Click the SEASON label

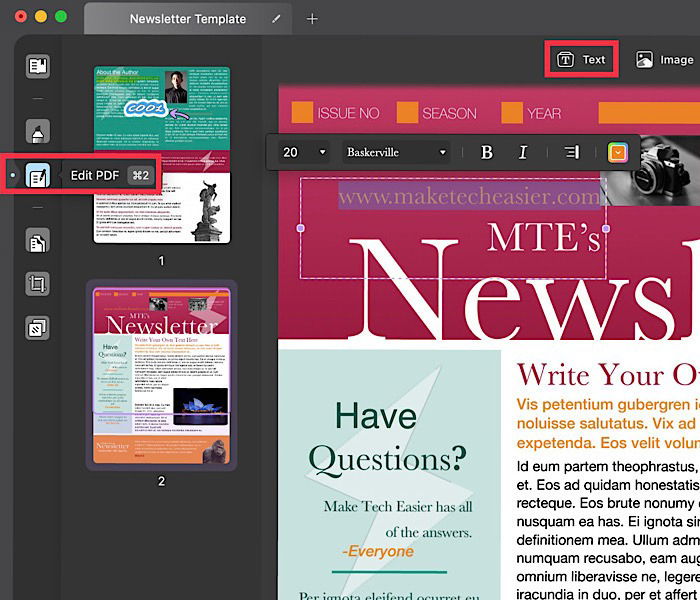pyautogui.click(x=450, y=113)
